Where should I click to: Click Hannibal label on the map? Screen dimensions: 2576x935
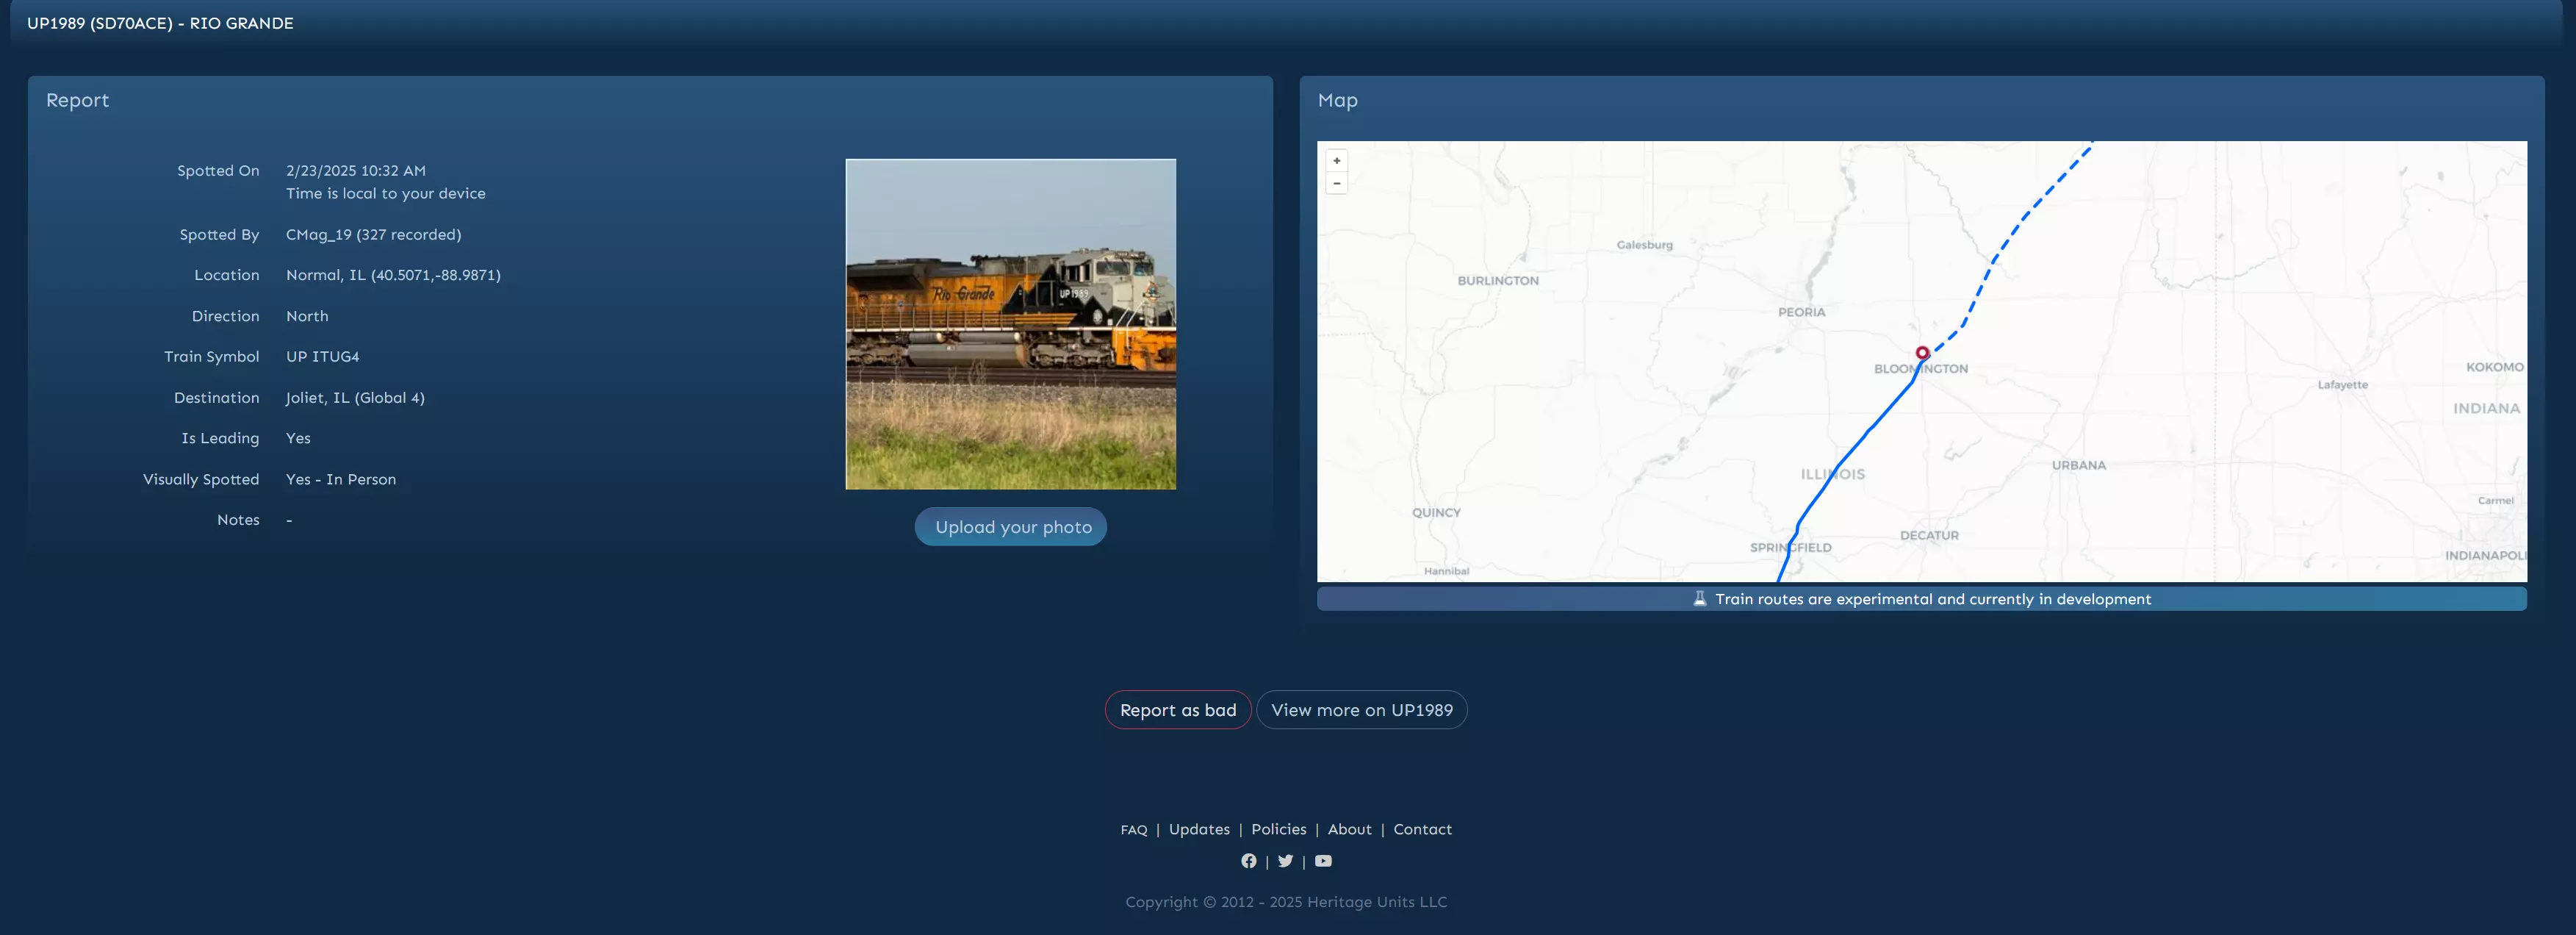(1446, 571)
